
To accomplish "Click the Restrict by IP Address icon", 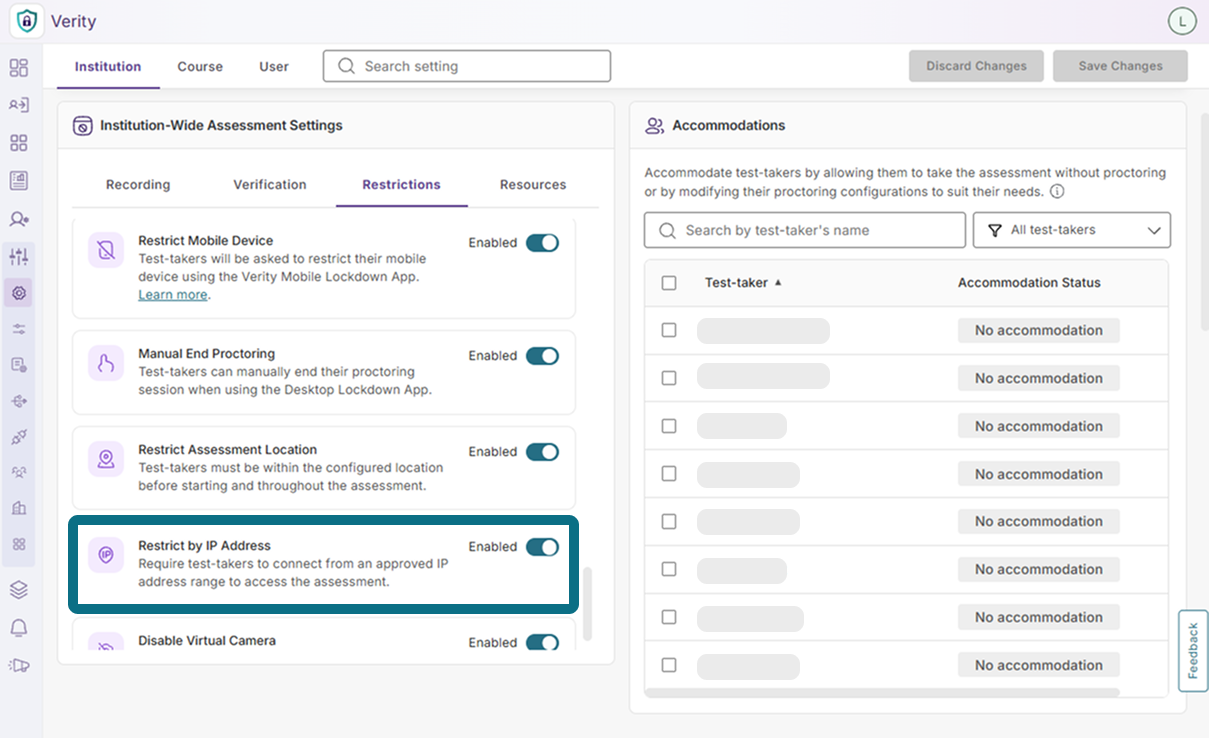I will tap(106, 555).
